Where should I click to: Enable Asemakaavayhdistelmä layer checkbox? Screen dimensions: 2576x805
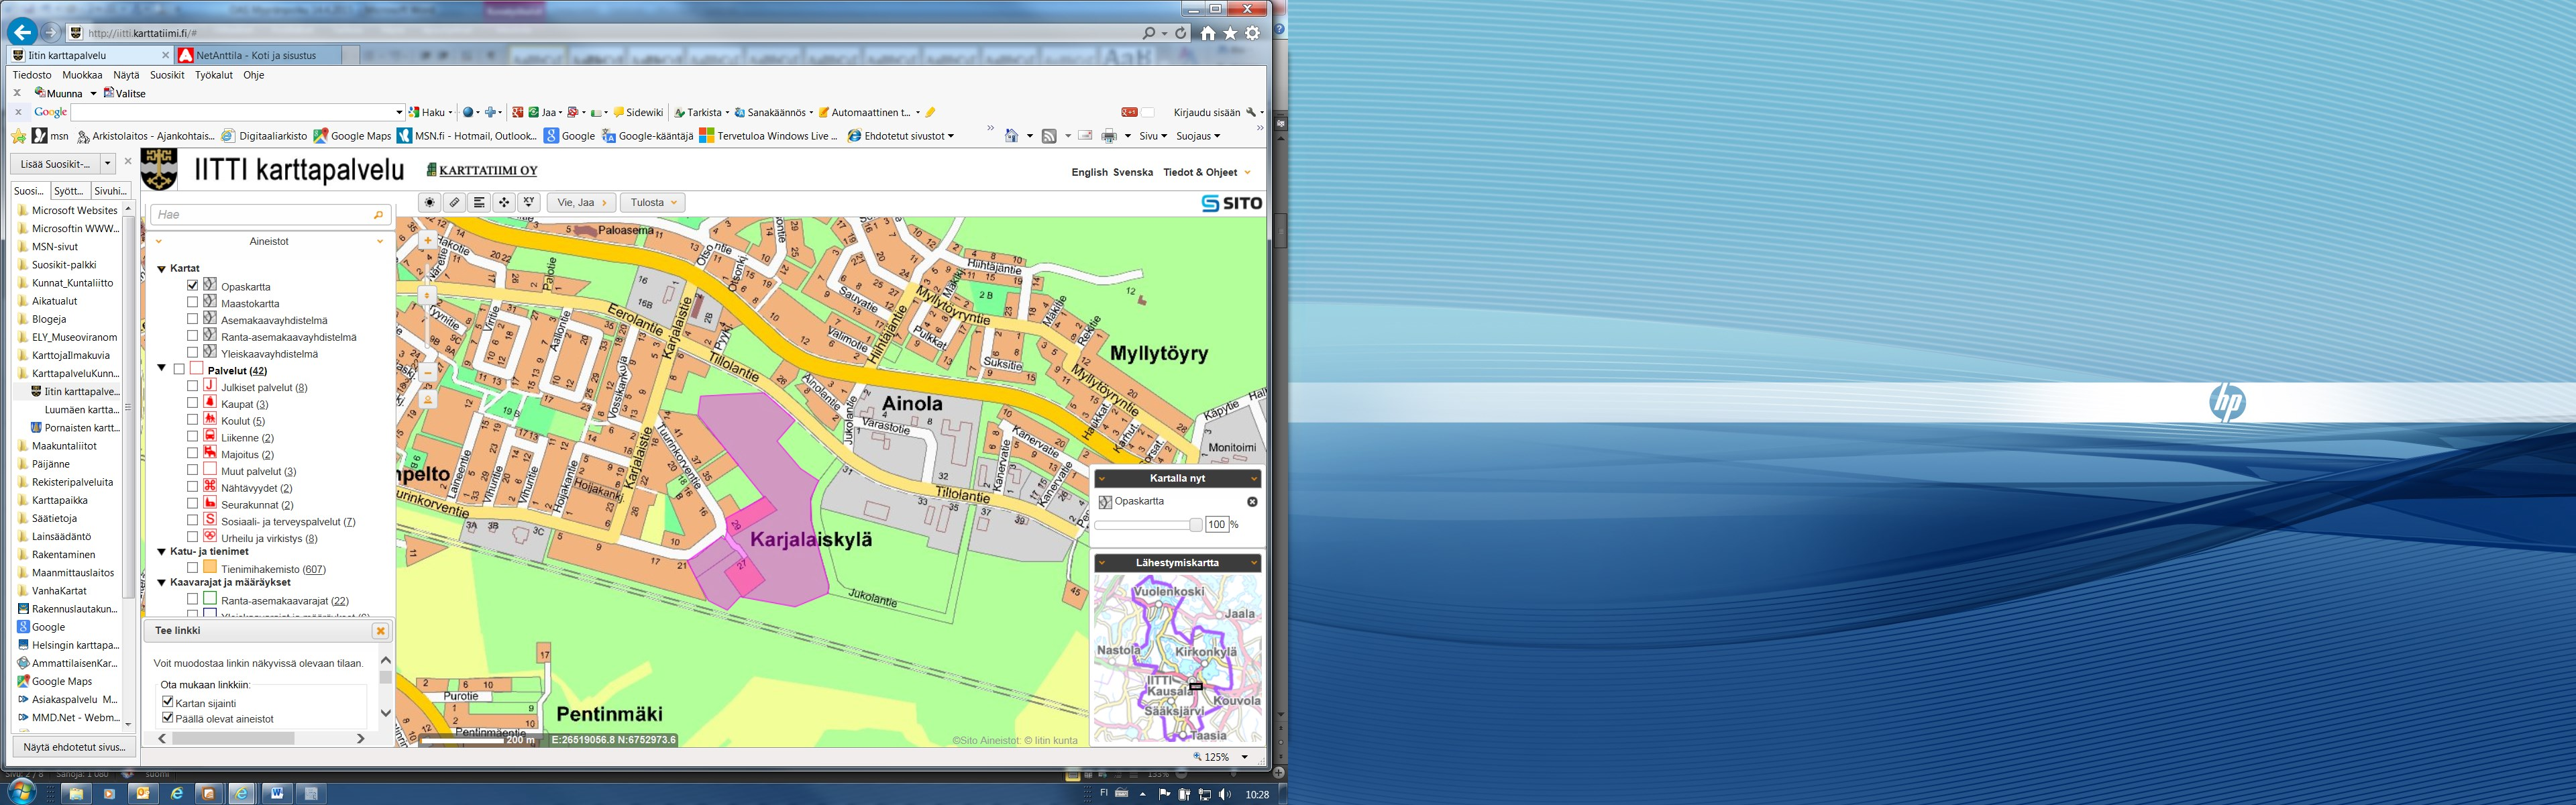coord(193,320)
